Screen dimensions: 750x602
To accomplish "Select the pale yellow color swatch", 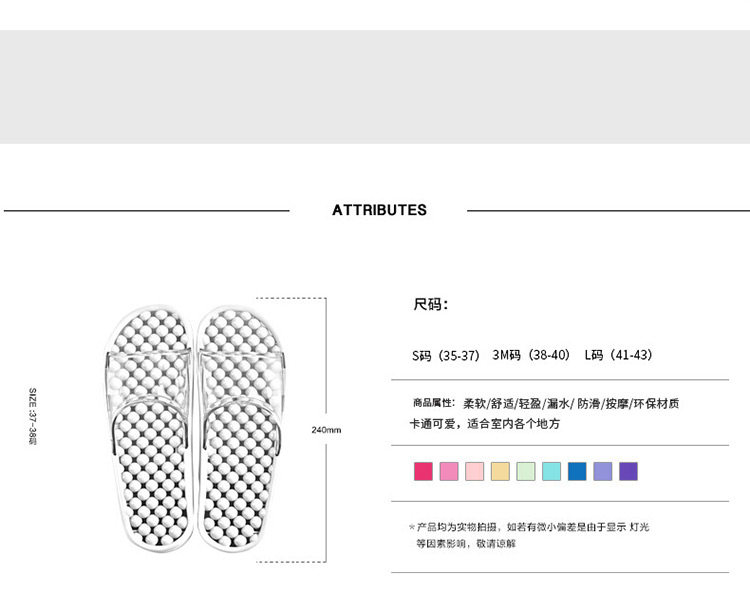I will click(x=500, y=471).
